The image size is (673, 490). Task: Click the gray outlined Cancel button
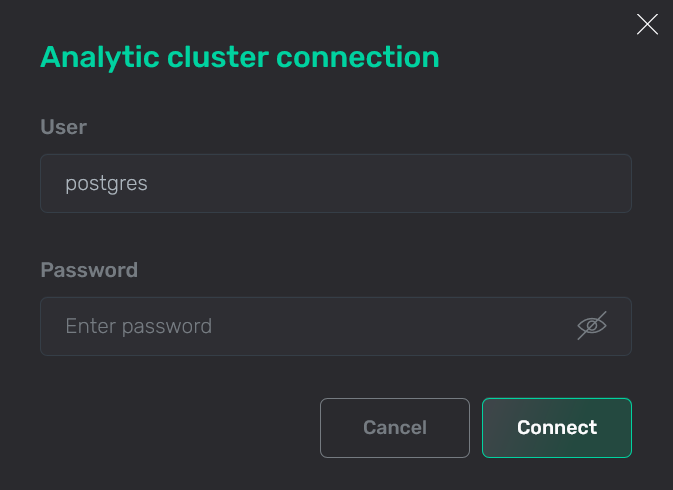click(395, 428)
